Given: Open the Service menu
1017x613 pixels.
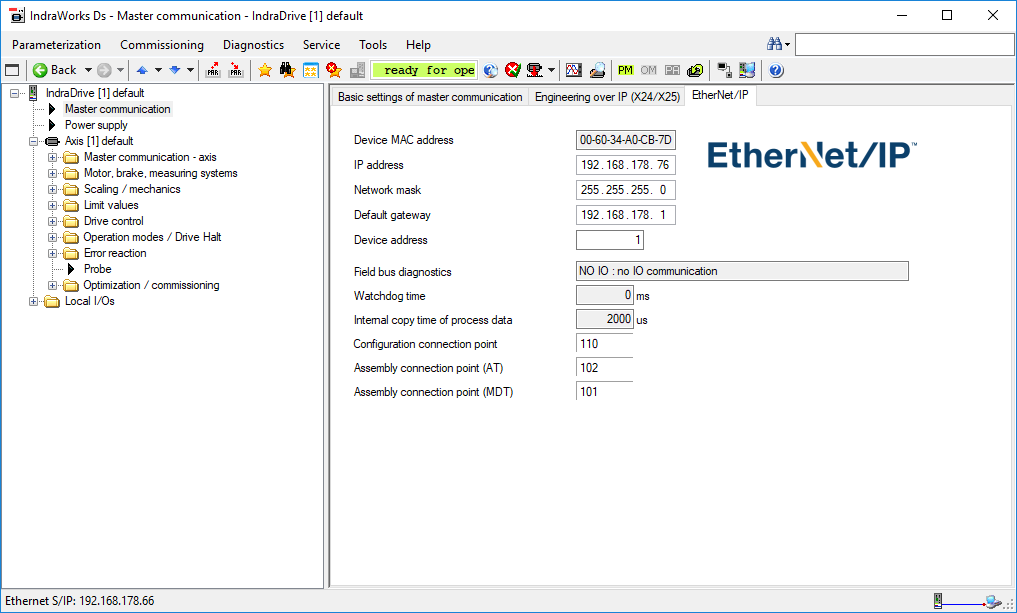Looking at the screenshot, I should (322, 45).
